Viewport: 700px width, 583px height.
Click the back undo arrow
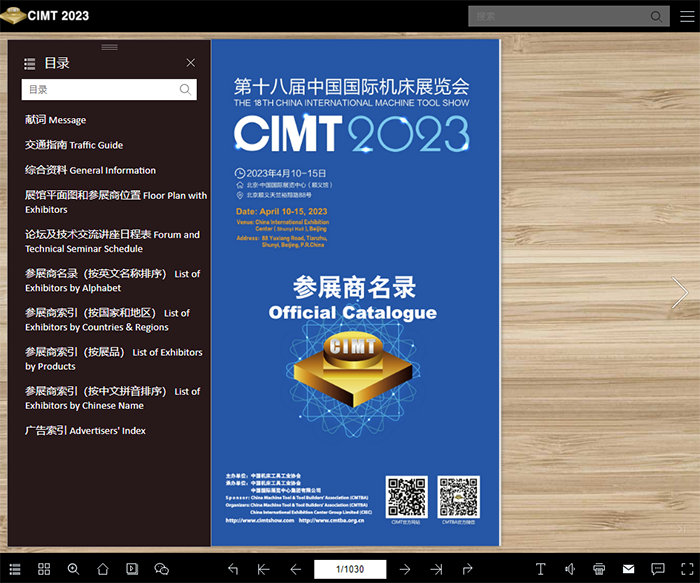(x=233, y=569)
